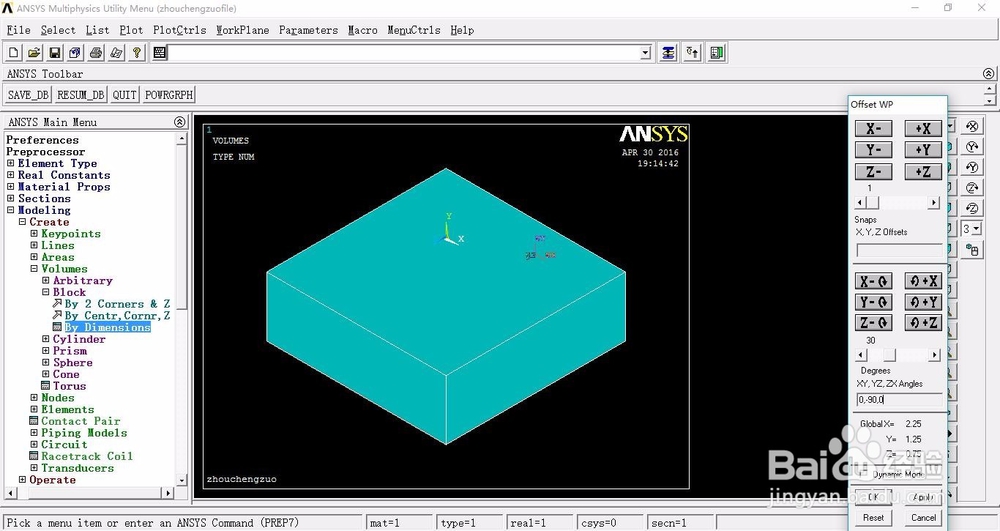Toggle the Dynamic Mode checkbox
Viewport: 1000px width, 531px height.
pyautogui.click(x=862, y=474)
